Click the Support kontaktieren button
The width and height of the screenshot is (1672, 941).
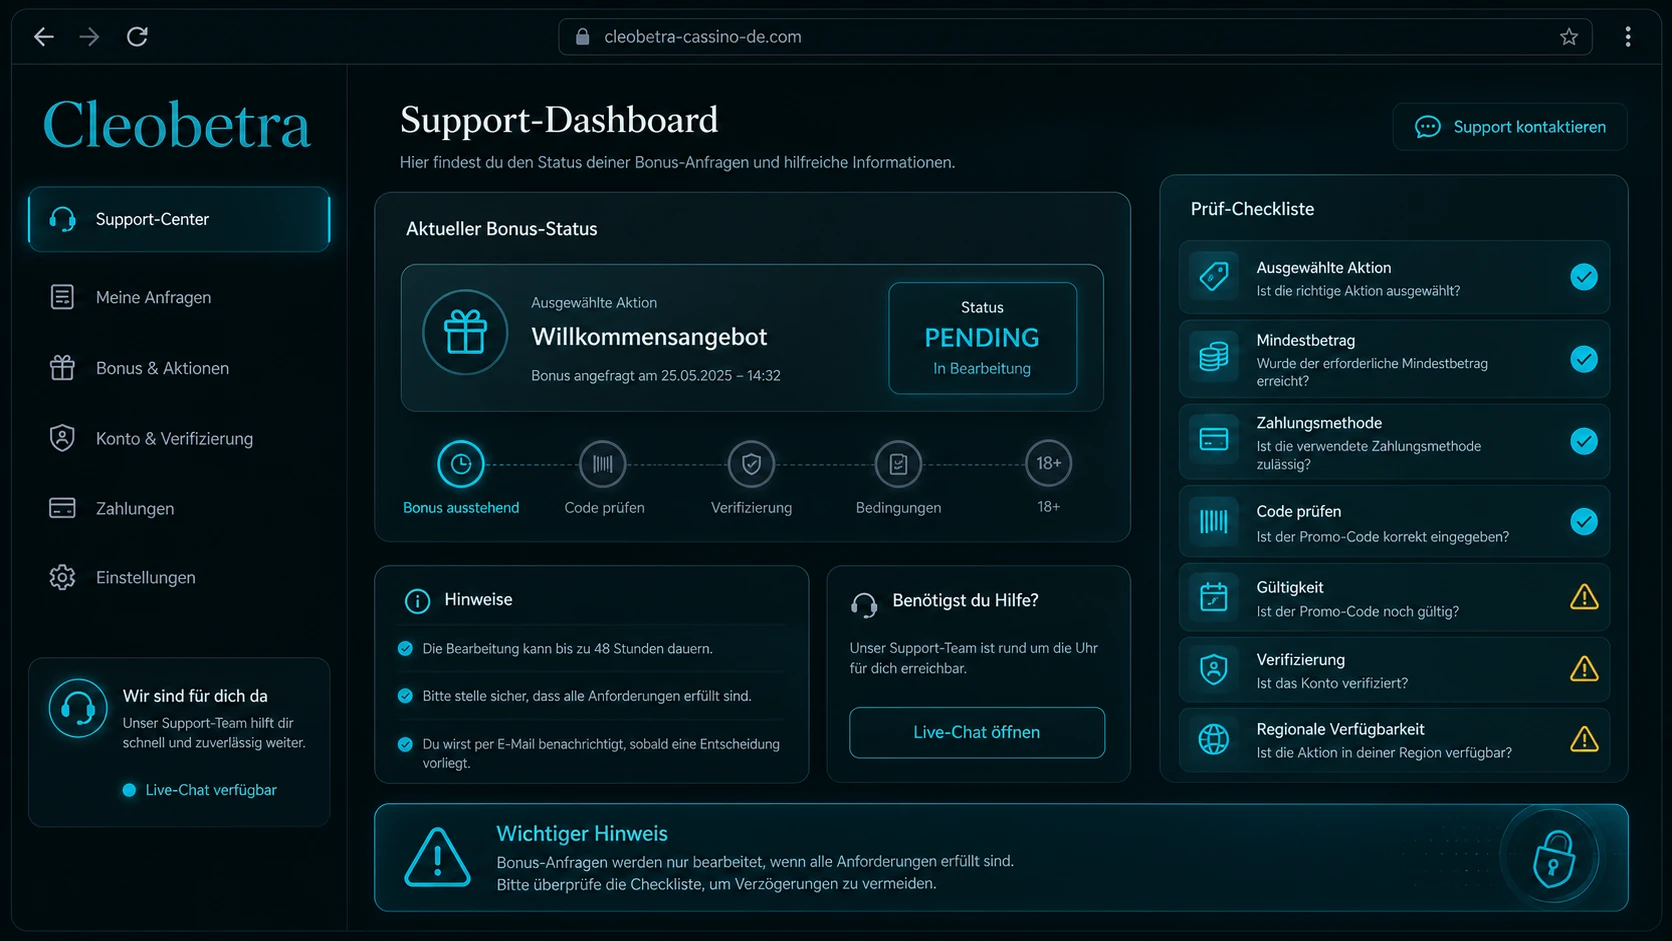[x=1510, y=127]
